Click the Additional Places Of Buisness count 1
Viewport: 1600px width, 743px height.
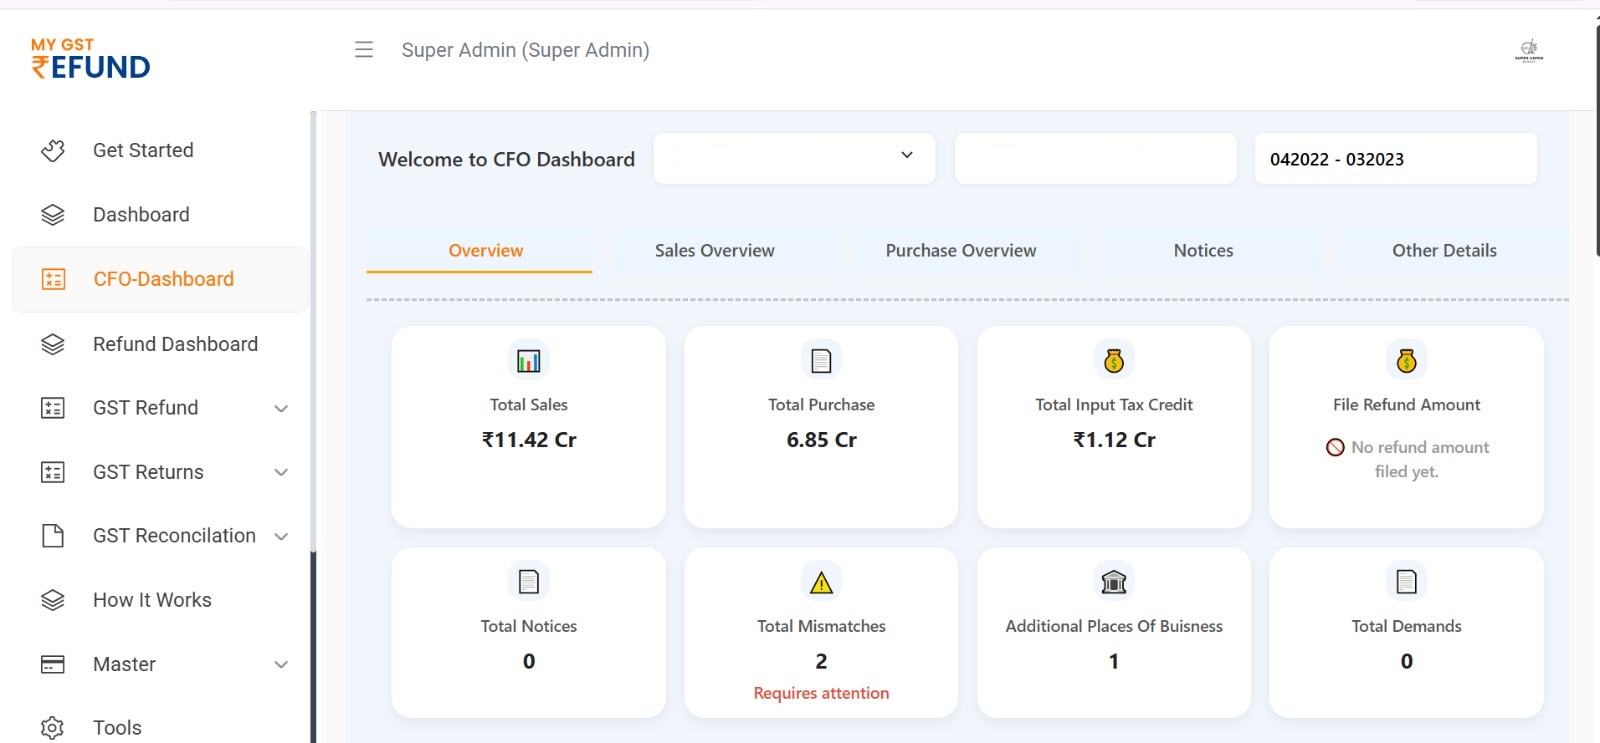(1114, 661)
